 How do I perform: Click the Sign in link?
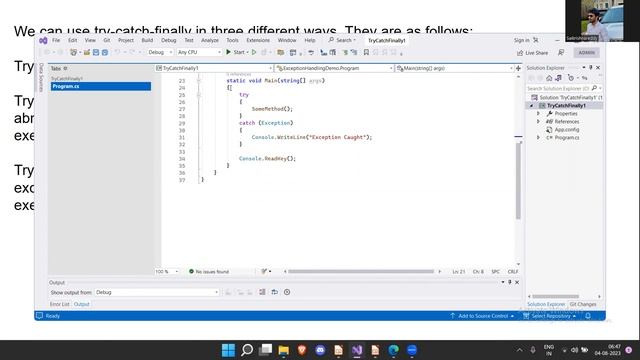(522, 40)
